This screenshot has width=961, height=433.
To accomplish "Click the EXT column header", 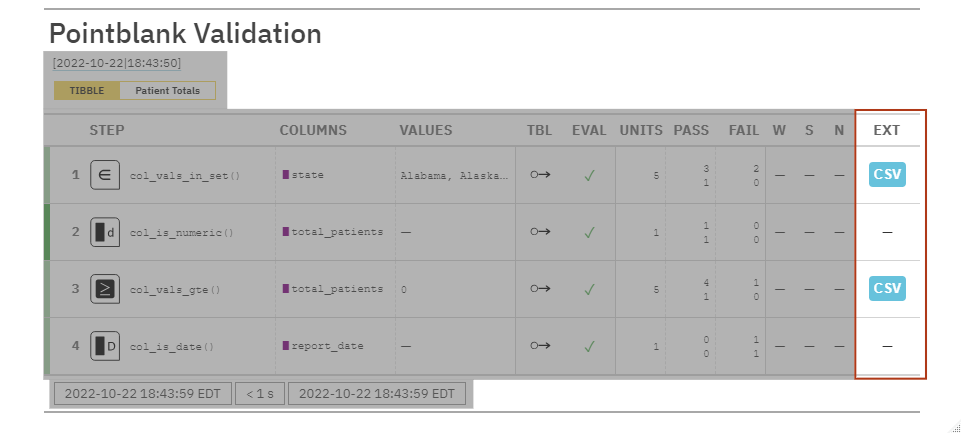I will 887,130.
